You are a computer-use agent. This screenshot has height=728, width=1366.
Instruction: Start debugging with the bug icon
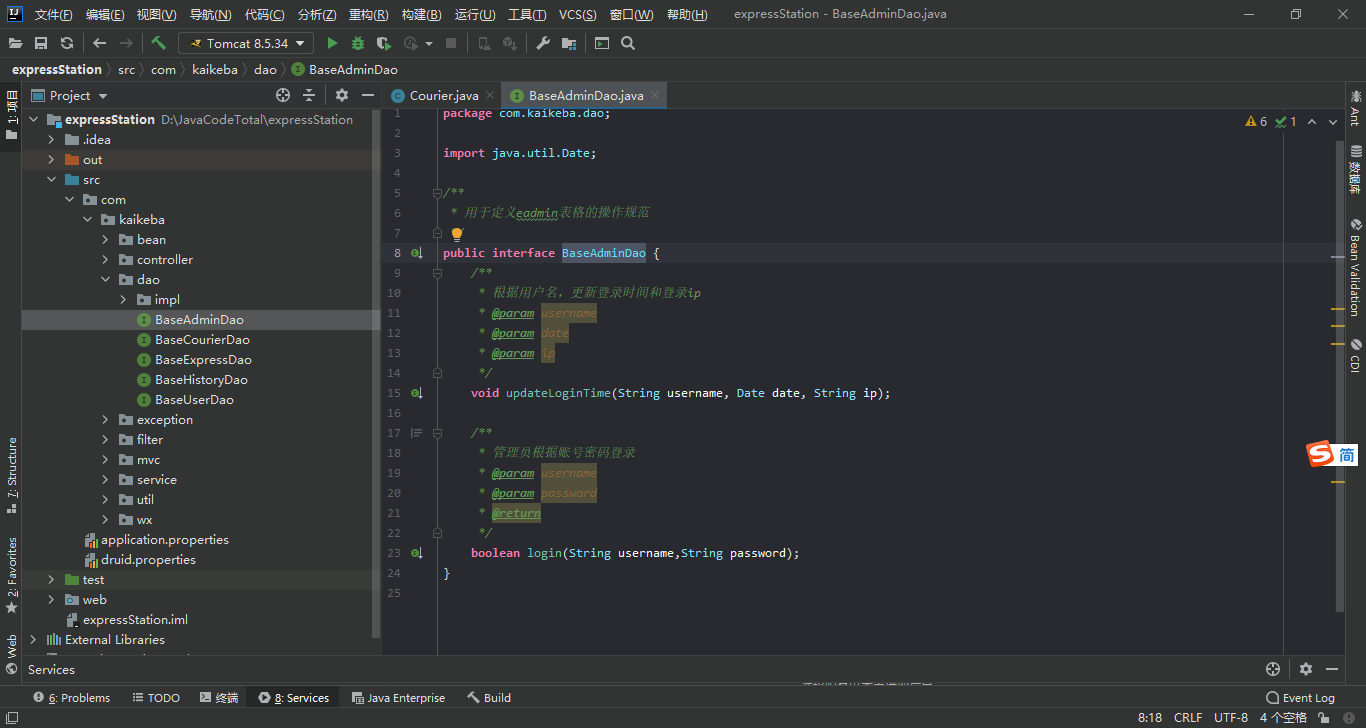(358, 43)
